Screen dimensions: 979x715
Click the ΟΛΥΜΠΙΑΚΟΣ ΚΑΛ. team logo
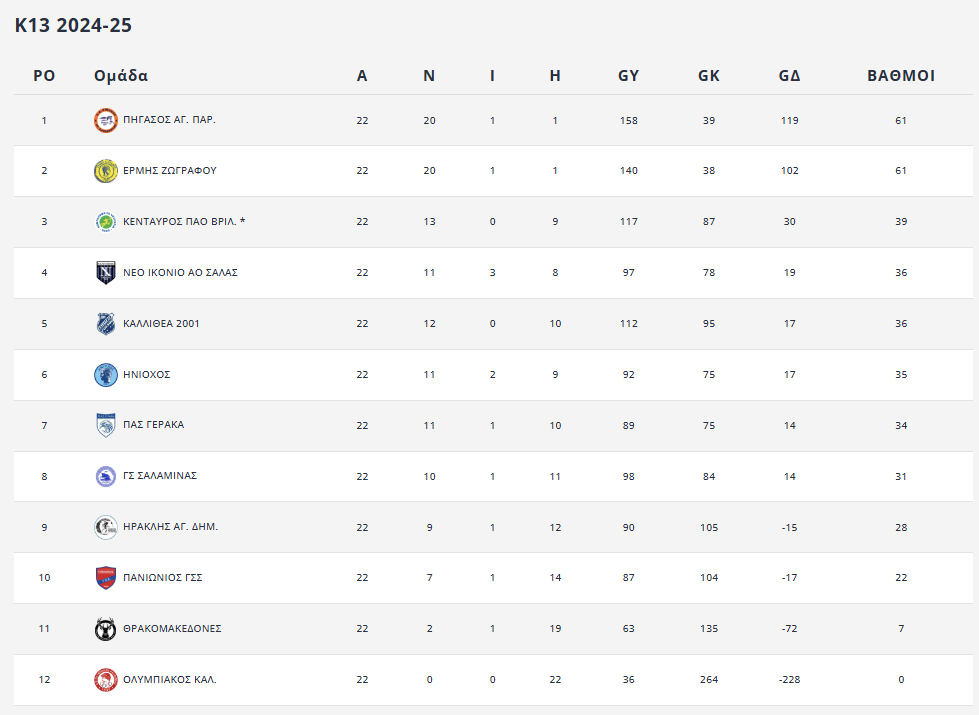pos(105,680)
